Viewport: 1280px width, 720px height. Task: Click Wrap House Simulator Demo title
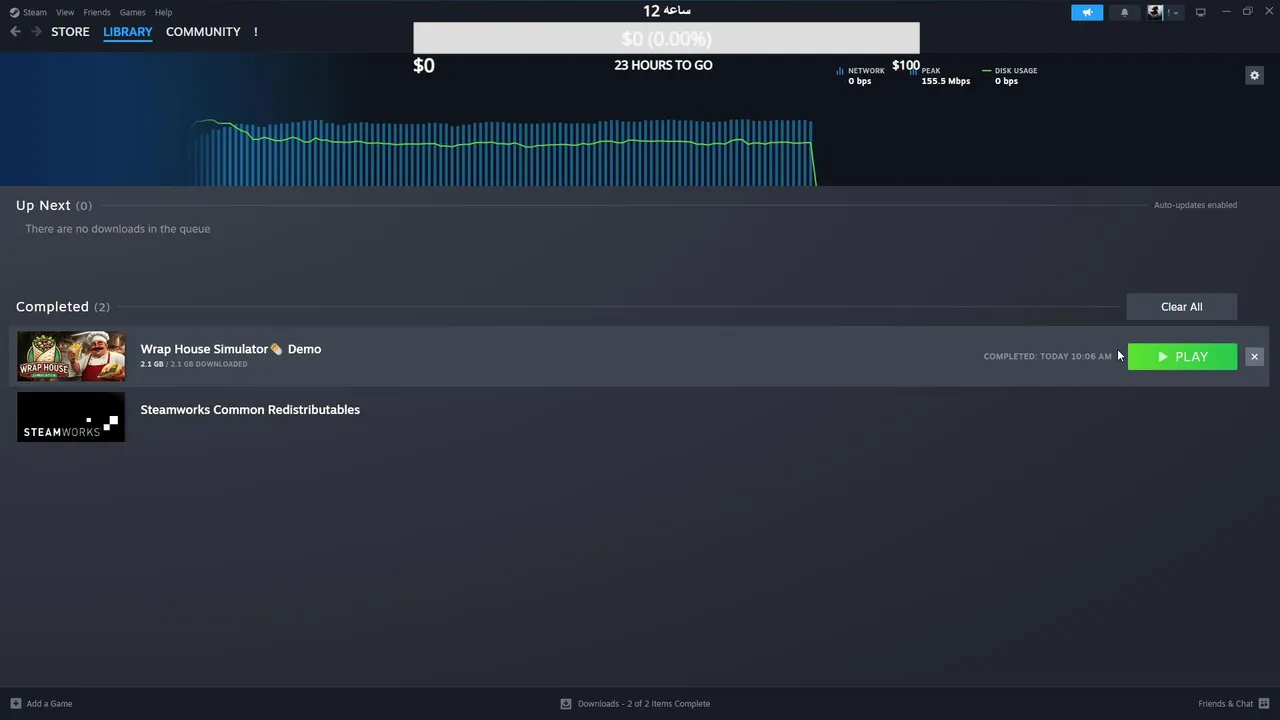pyautogui.click(x=231, y=349)
